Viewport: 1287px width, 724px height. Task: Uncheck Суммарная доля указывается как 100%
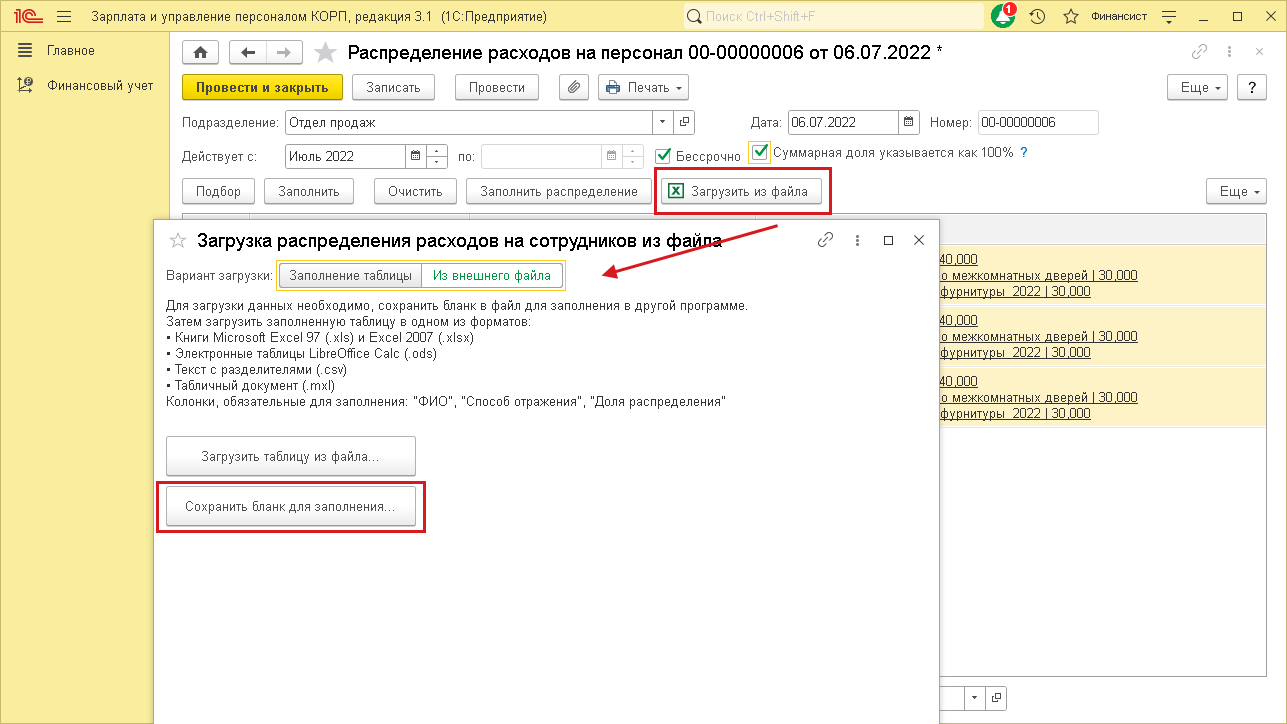[x=761, y=152]
